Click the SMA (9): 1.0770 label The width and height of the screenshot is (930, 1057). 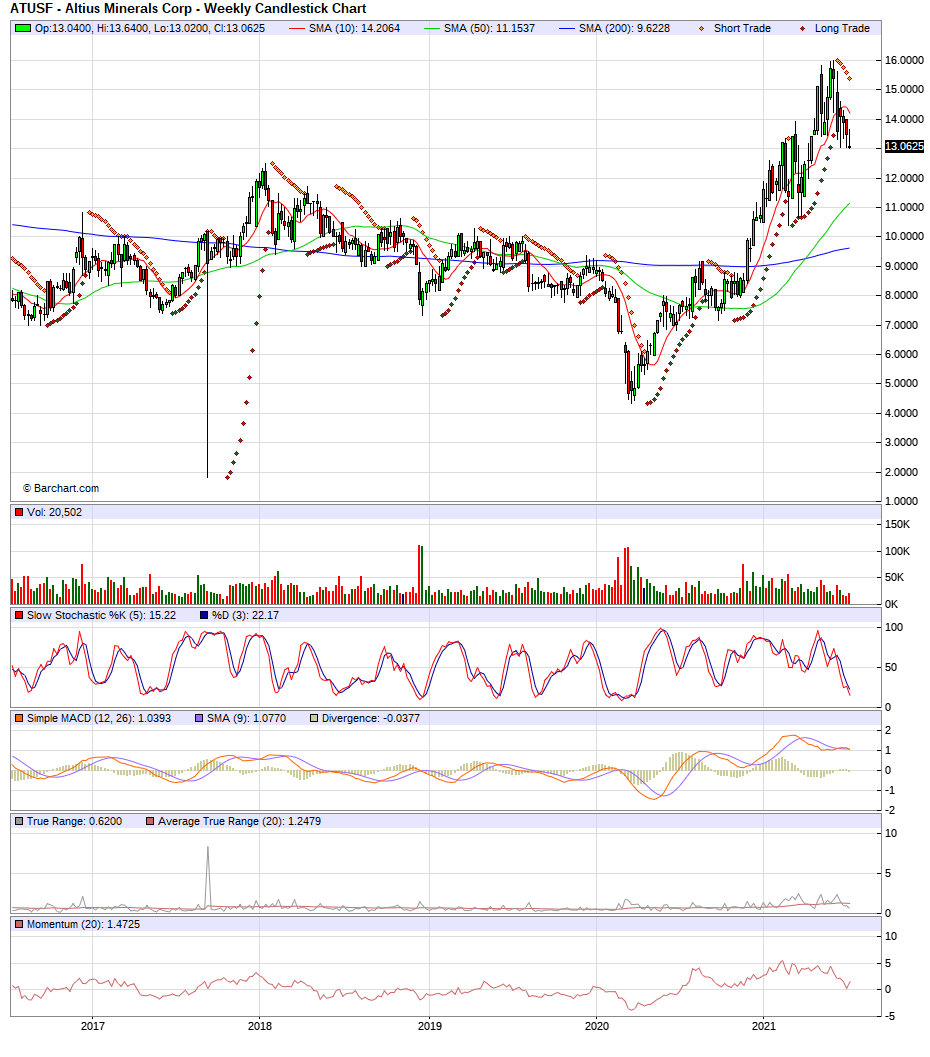click(x=246, y=719)
